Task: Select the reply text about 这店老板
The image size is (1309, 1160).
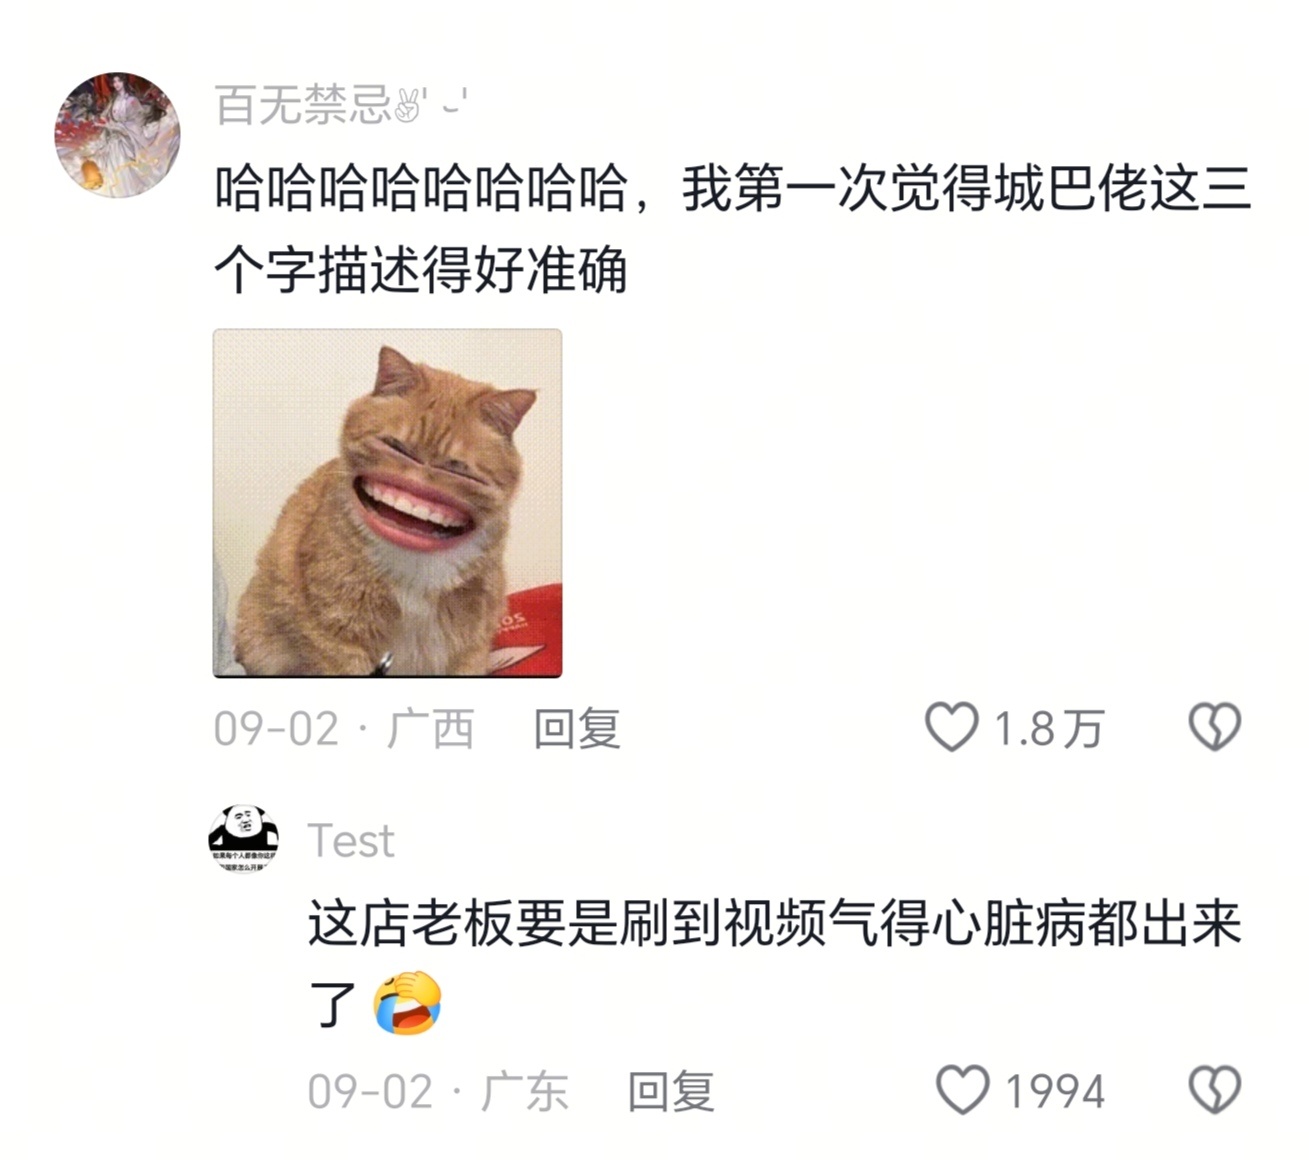Action: pos(775,964)
